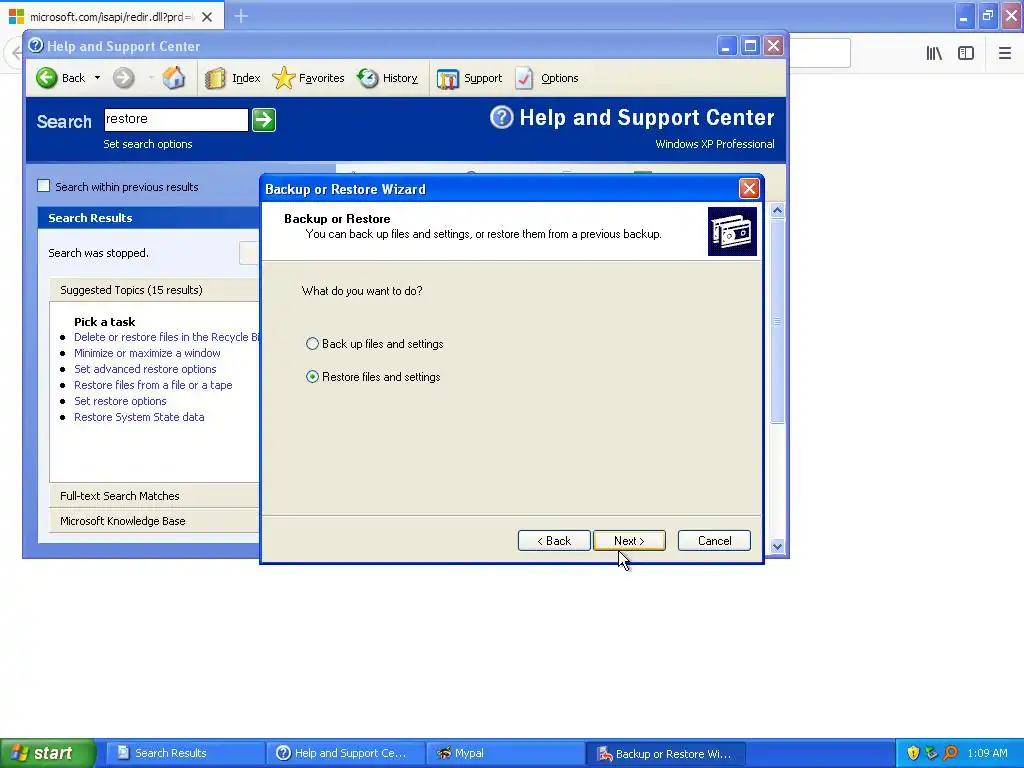Click scrollbar down arrow in Help content pane
1024x768 pixels.
pyautogui.click(x=777, y=547)
